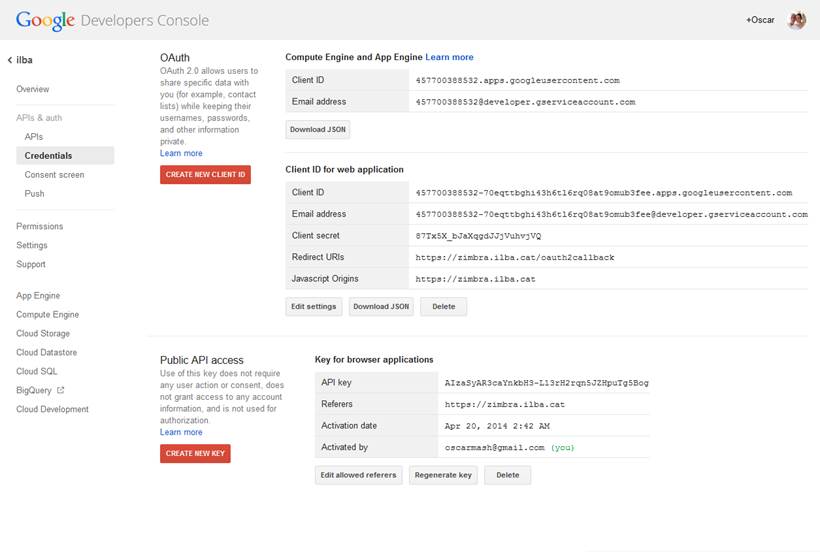Click Learn more under Public API access

(181, 432)
